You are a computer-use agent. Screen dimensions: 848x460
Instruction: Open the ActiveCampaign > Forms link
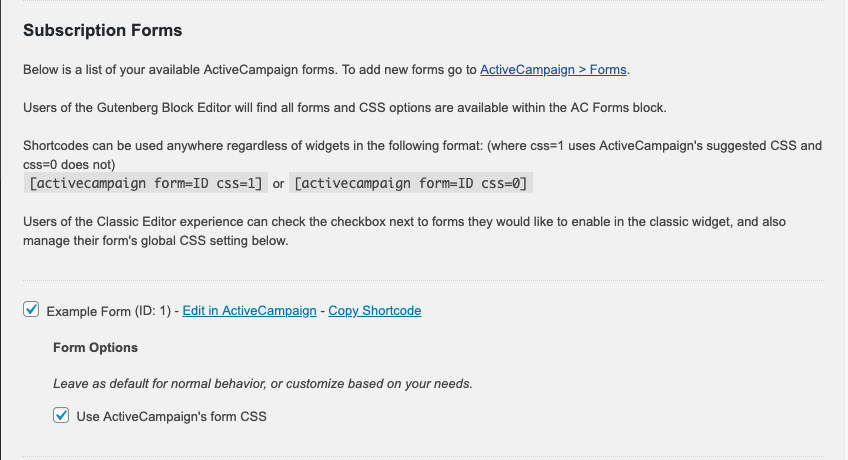pyautogui.click(x=554, y=69)
